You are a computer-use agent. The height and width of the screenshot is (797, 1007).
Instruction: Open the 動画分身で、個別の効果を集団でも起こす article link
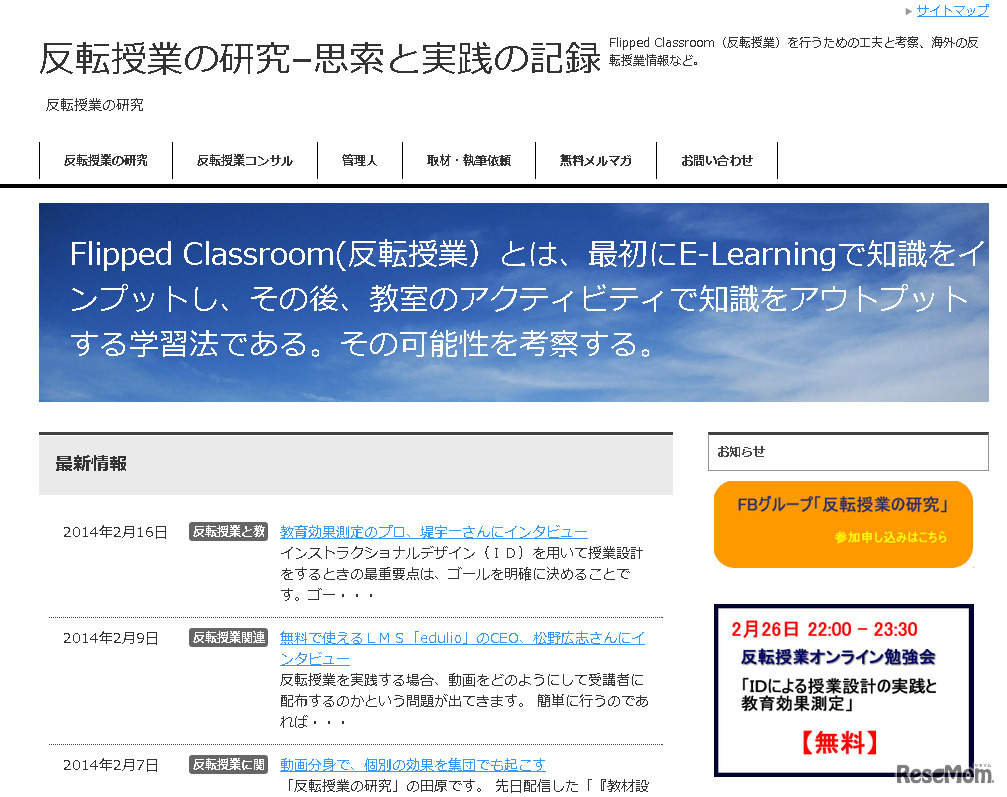412,764
